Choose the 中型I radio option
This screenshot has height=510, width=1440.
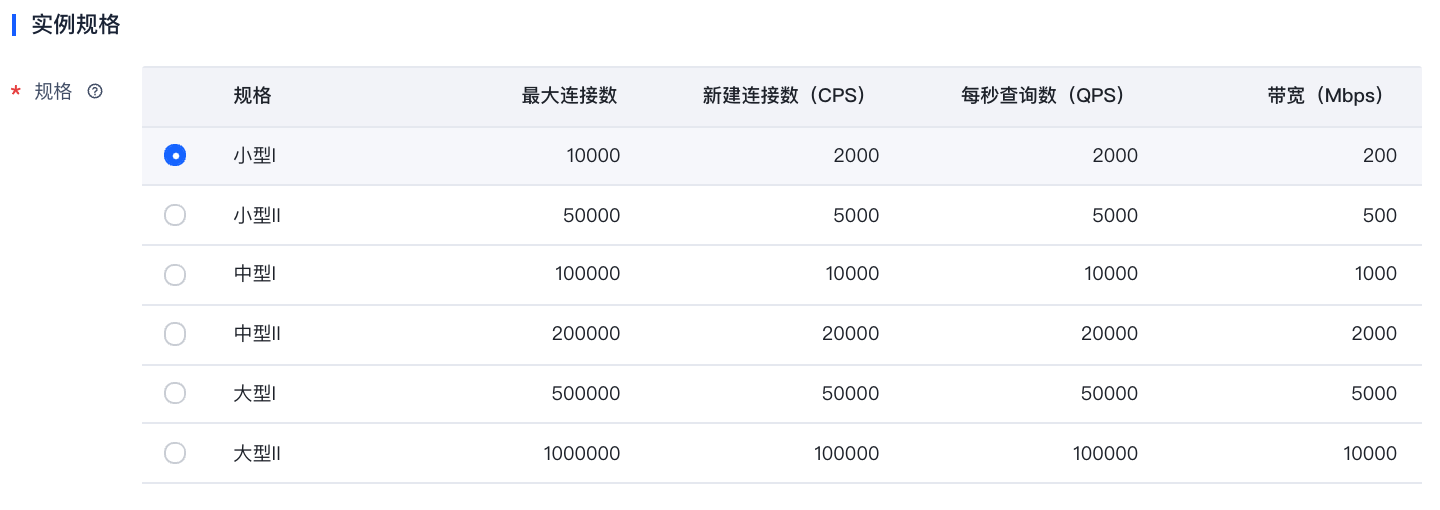pos(175,274)
